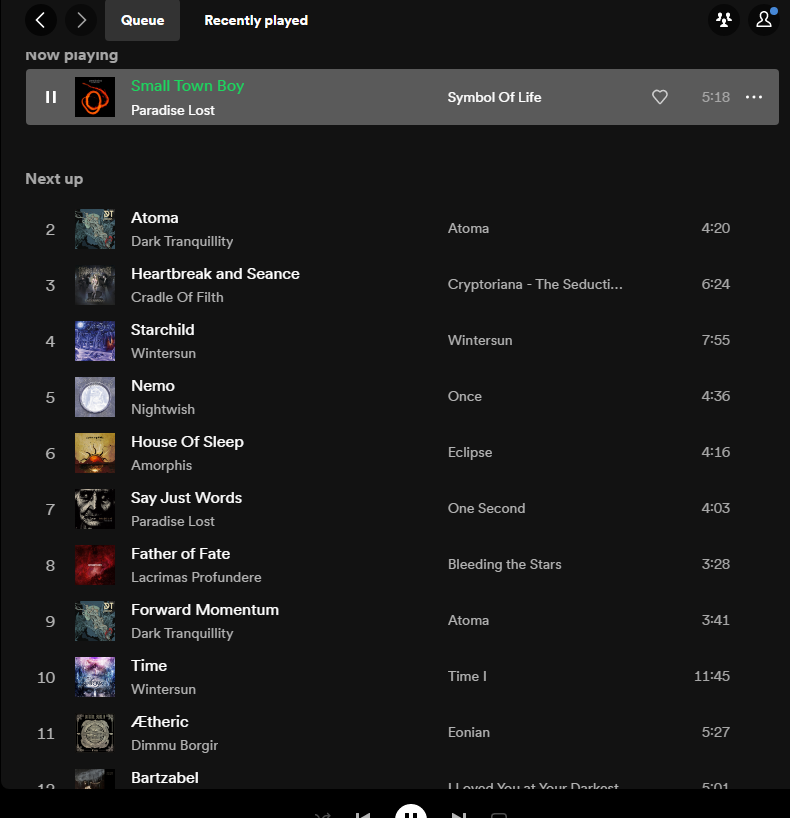Skip to the previous track

tap(363, 815)
